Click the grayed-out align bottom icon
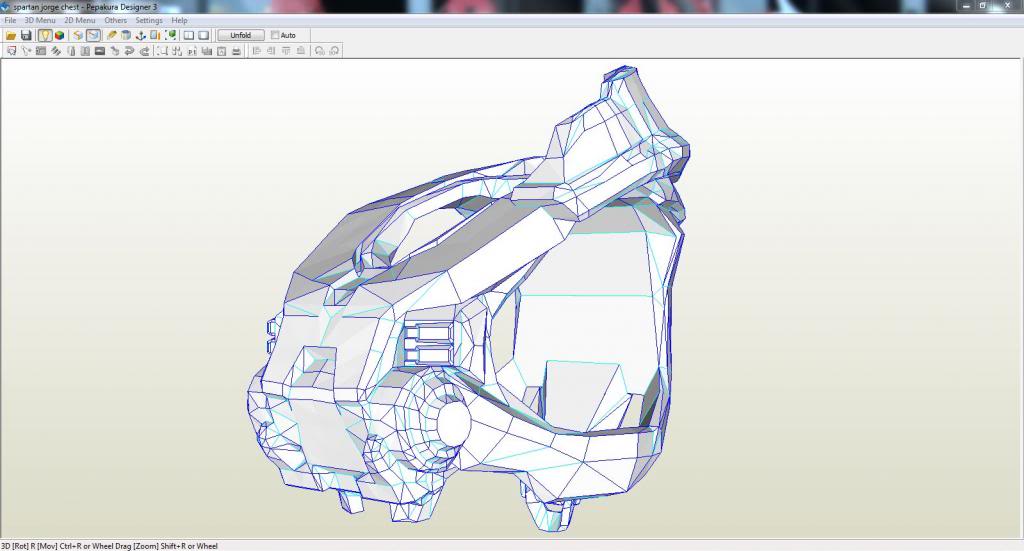 [301, 51]
